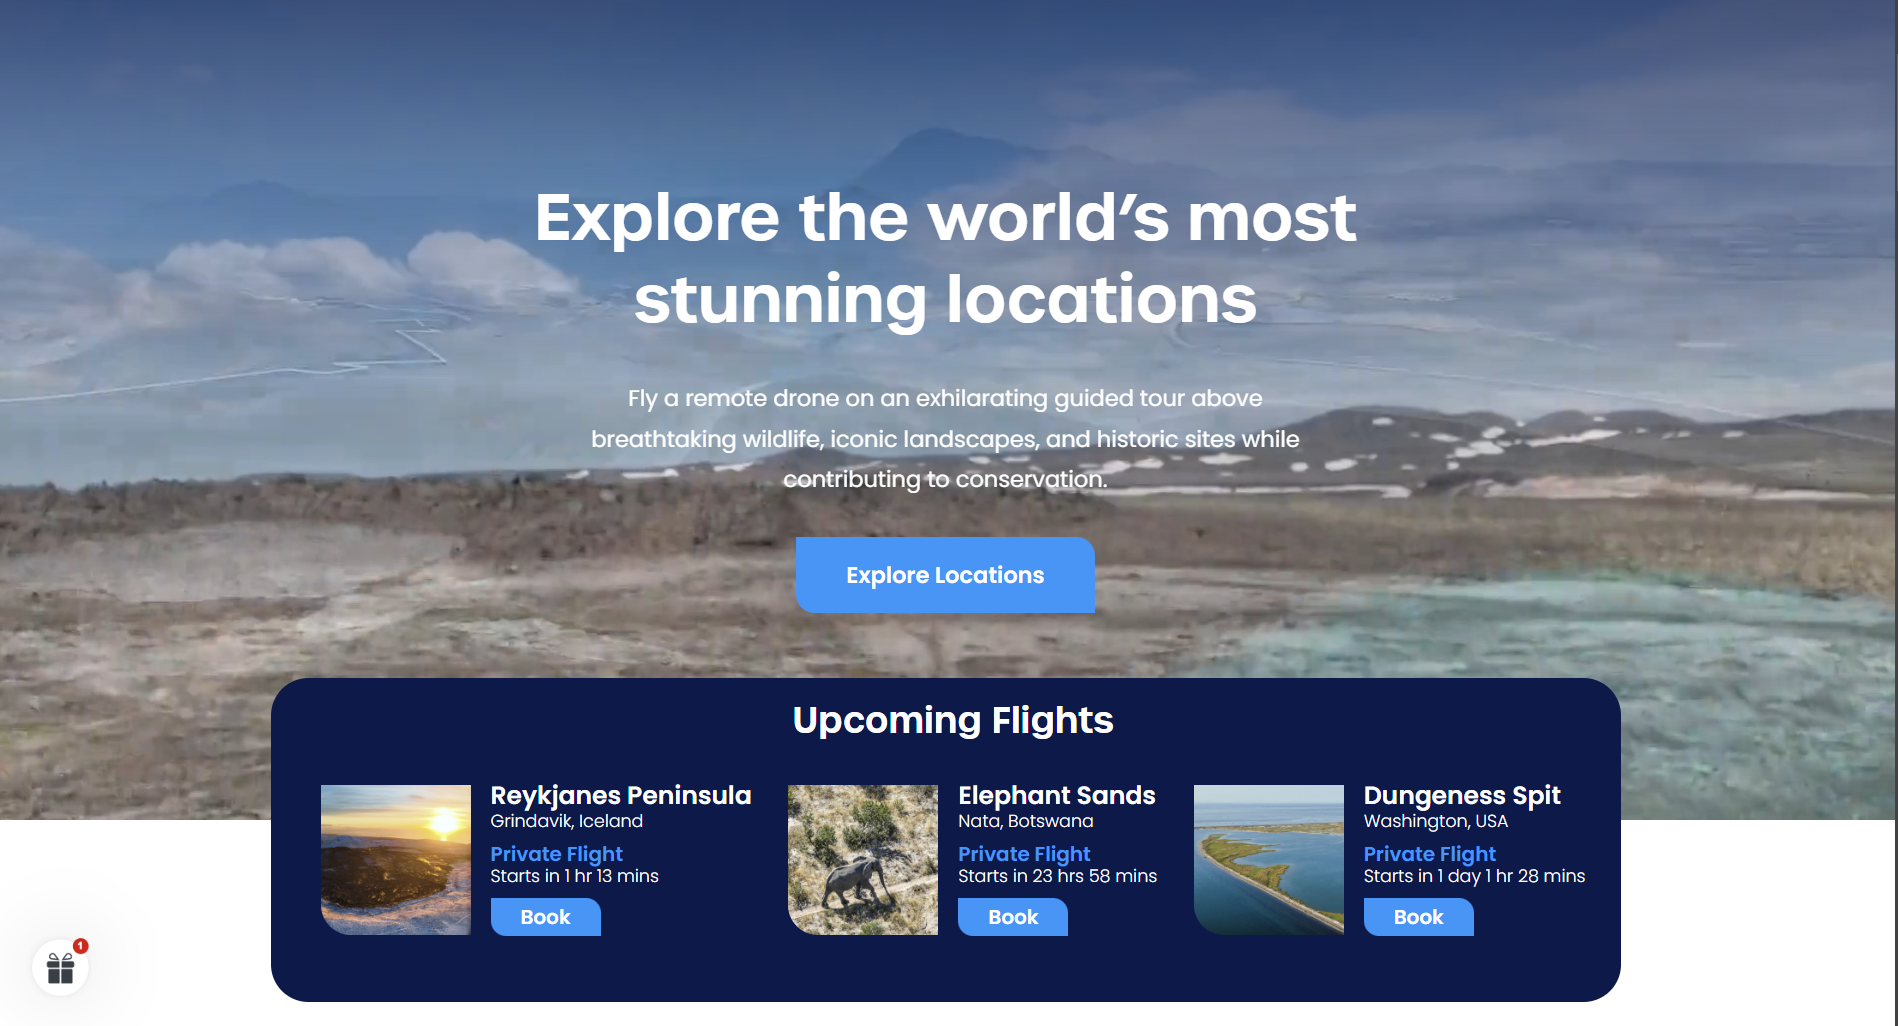Click the Upcoming Flights heading
Screen dimensions: 1898x1026
coord(953,720)
